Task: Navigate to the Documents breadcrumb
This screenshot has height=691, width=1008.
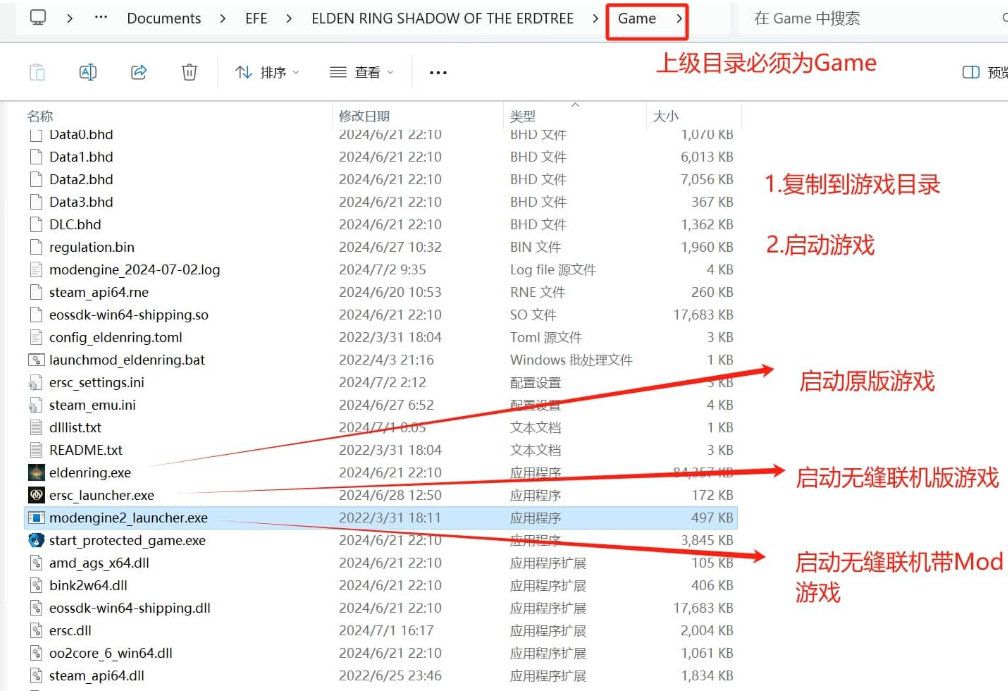Action: (164, 18)
